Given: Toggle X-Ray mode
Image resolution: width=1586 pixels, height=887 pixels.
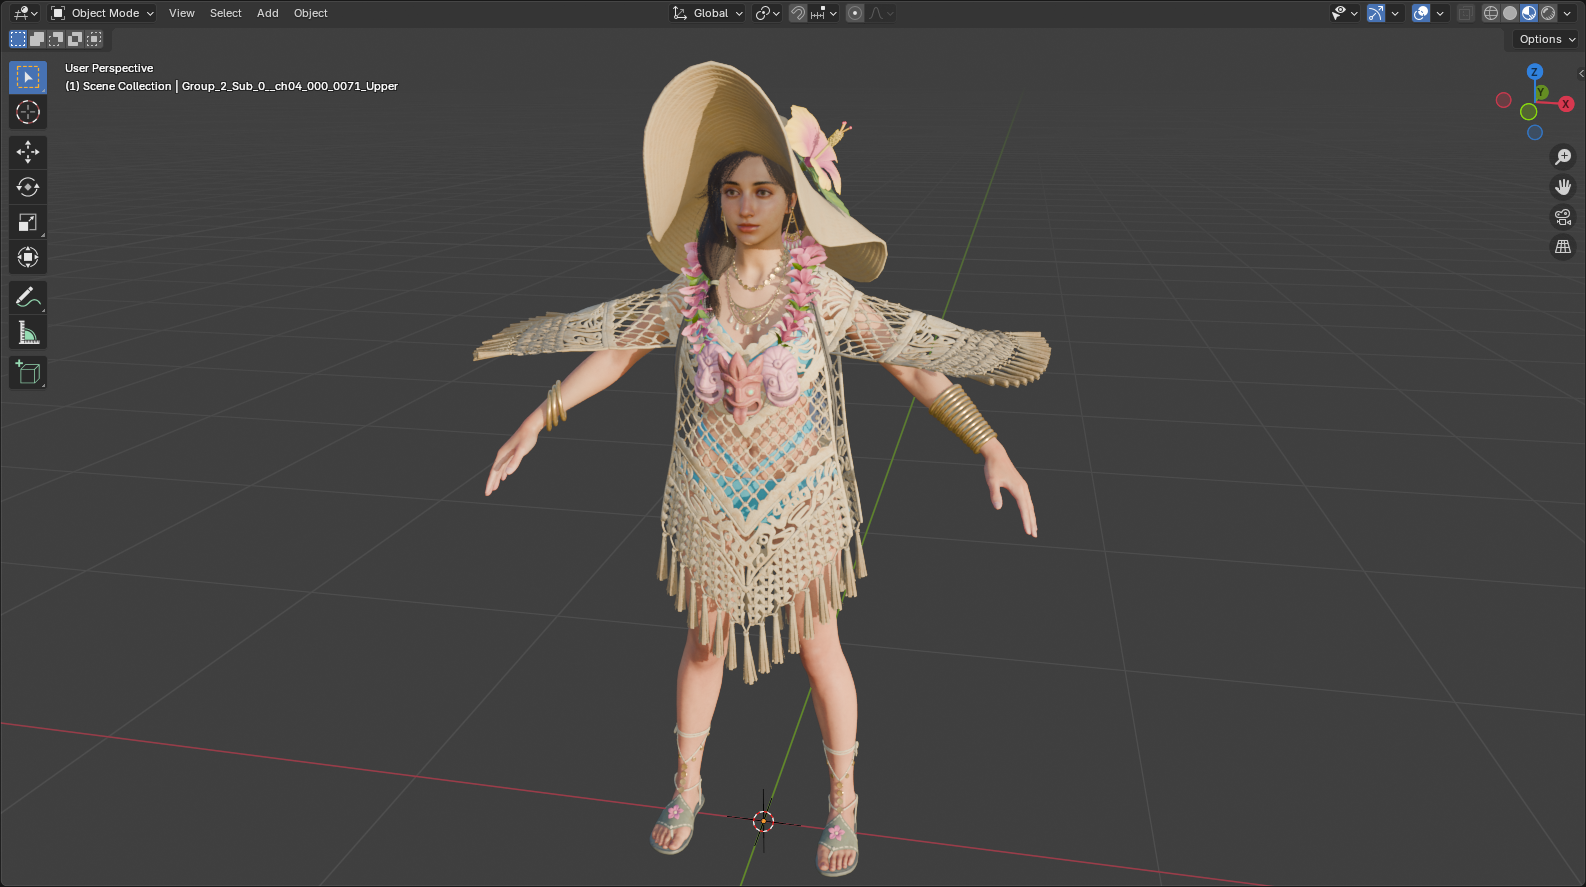Looking at the screenshot, I should coord(1466,13).
